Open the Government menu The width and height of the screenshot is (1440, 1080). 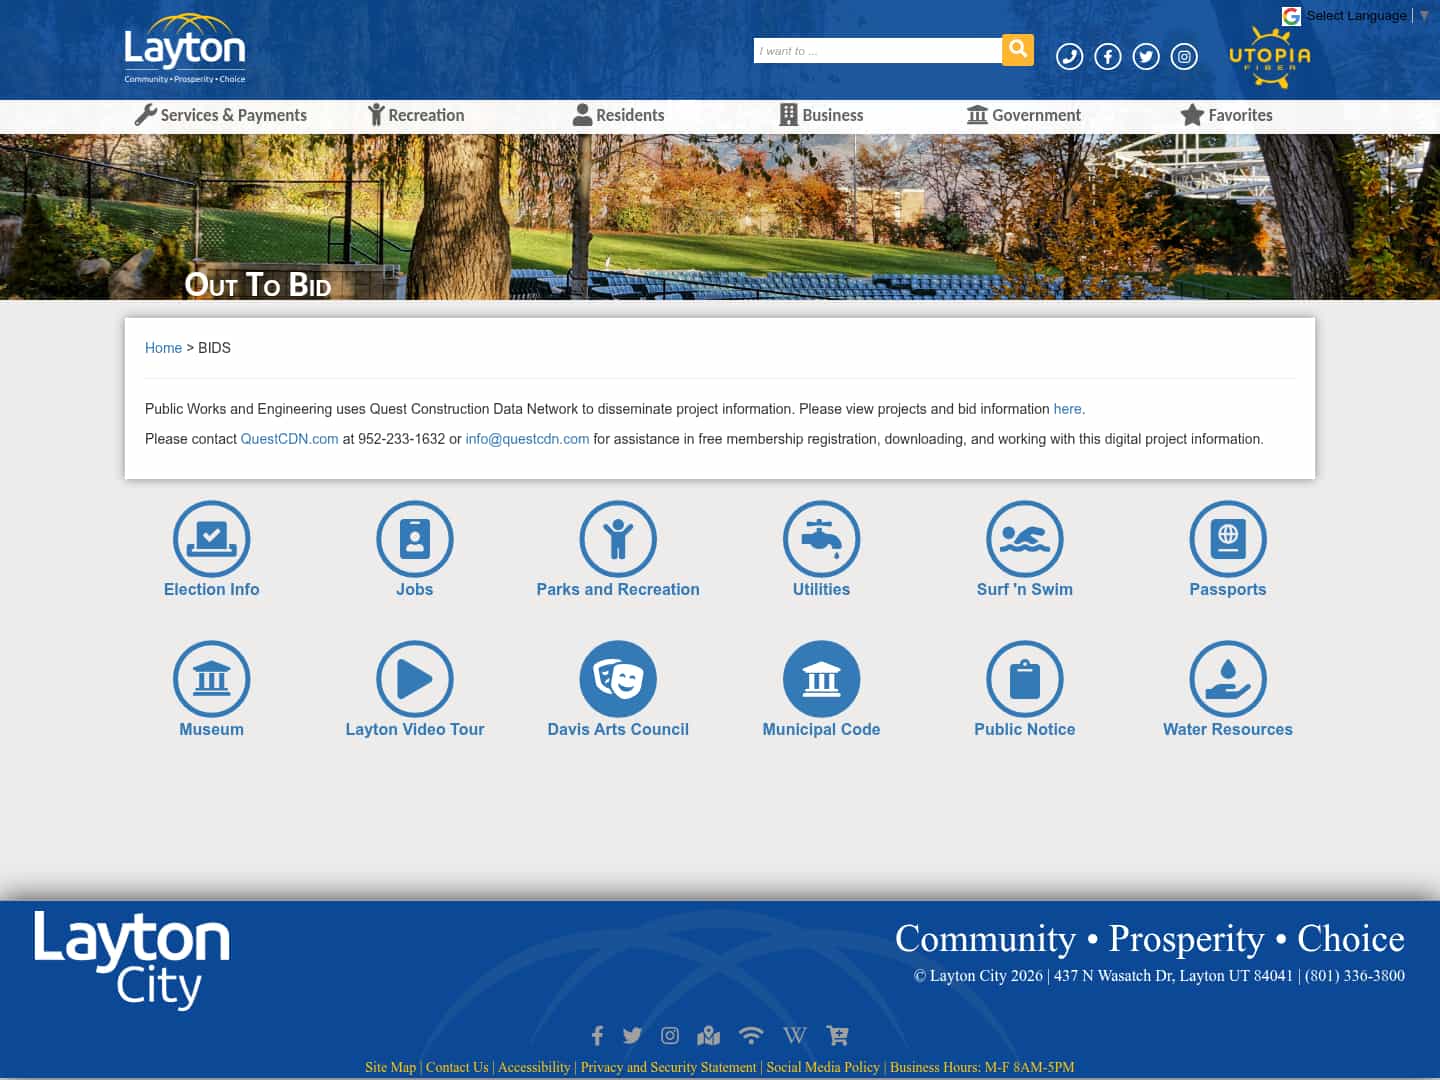pos(1024,115)
